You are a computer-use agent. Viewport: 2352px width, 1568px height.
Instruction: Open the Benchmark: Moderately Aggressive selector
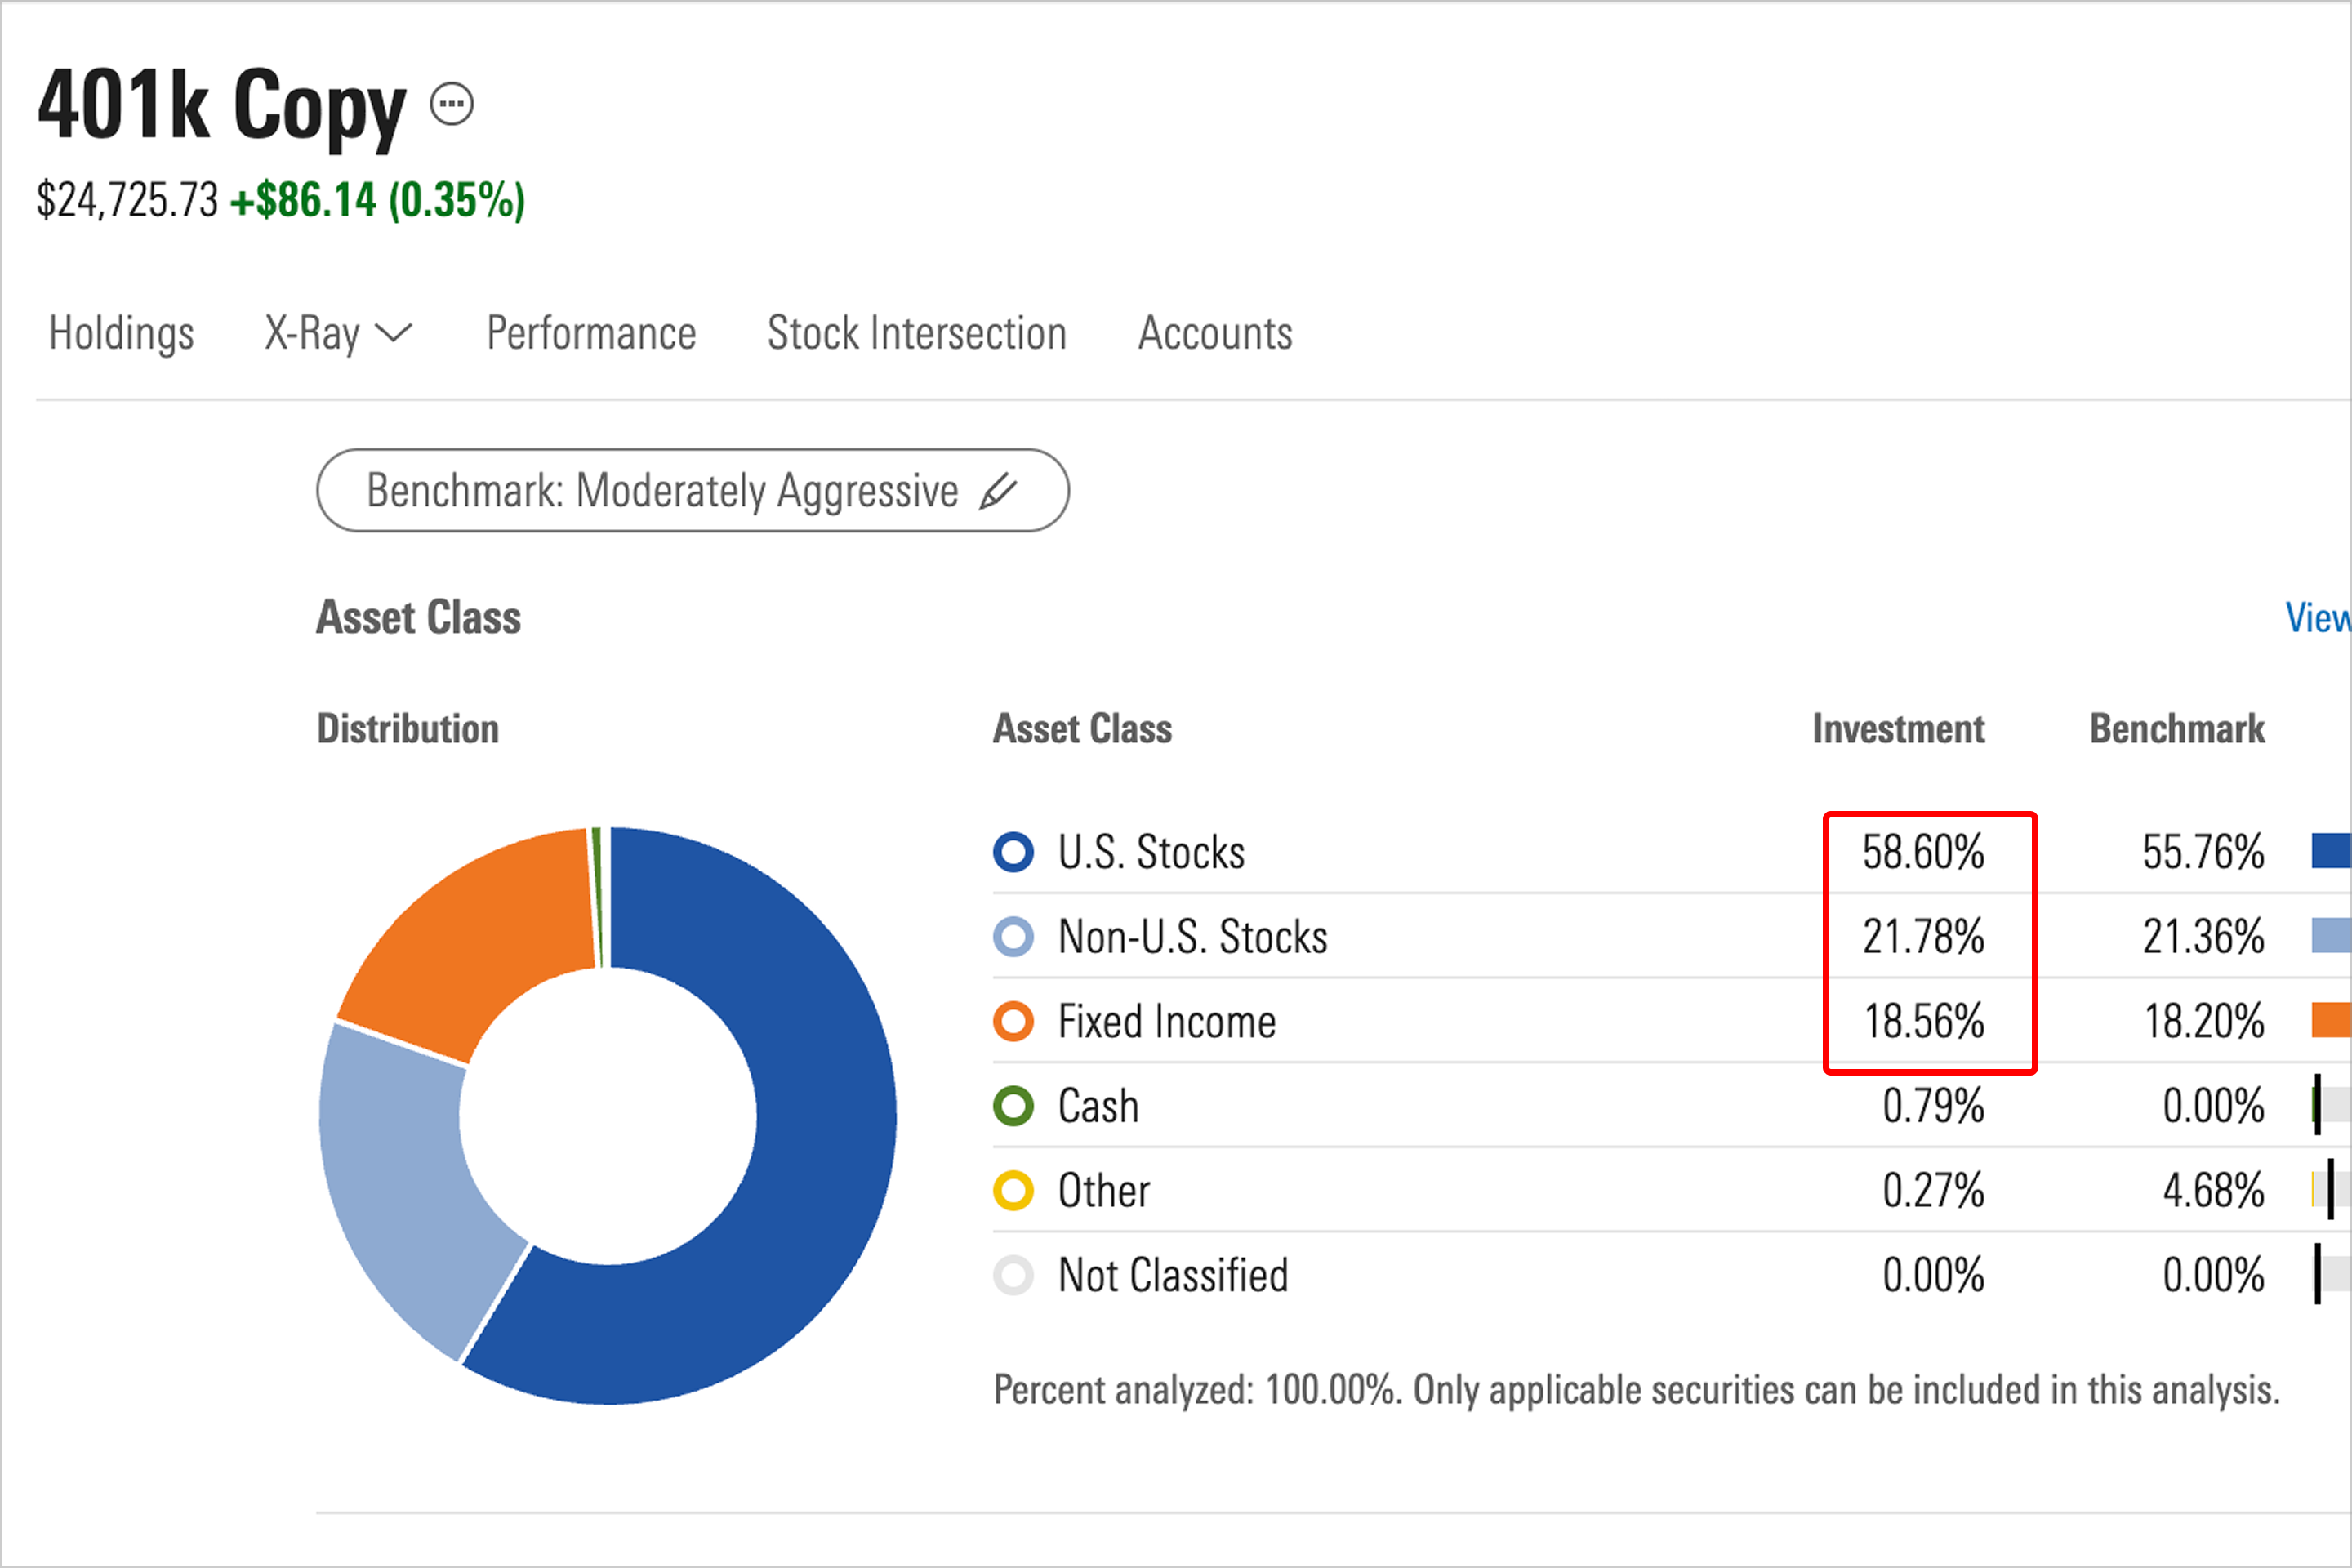tap(693, 490)
